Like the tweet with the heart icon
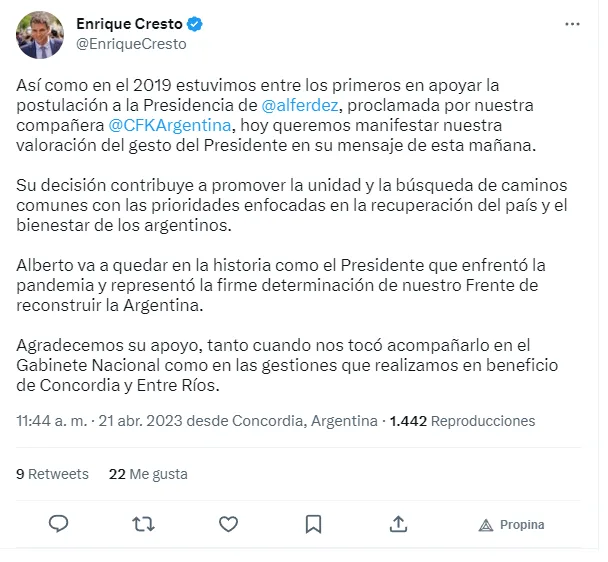Image resolution: width=608 pixels, height=562 pixels. (x=229, y=524)
